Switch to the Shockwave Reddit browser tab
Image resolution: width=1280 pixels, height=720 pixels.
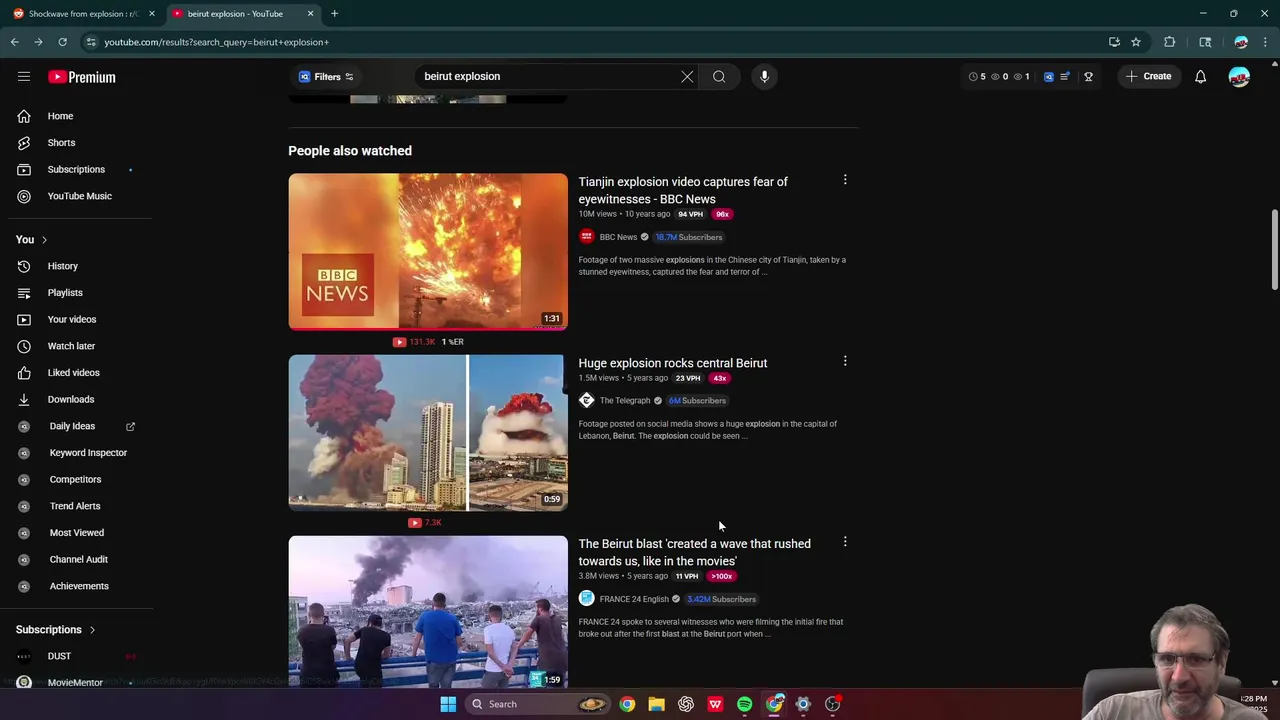[84, 14]
